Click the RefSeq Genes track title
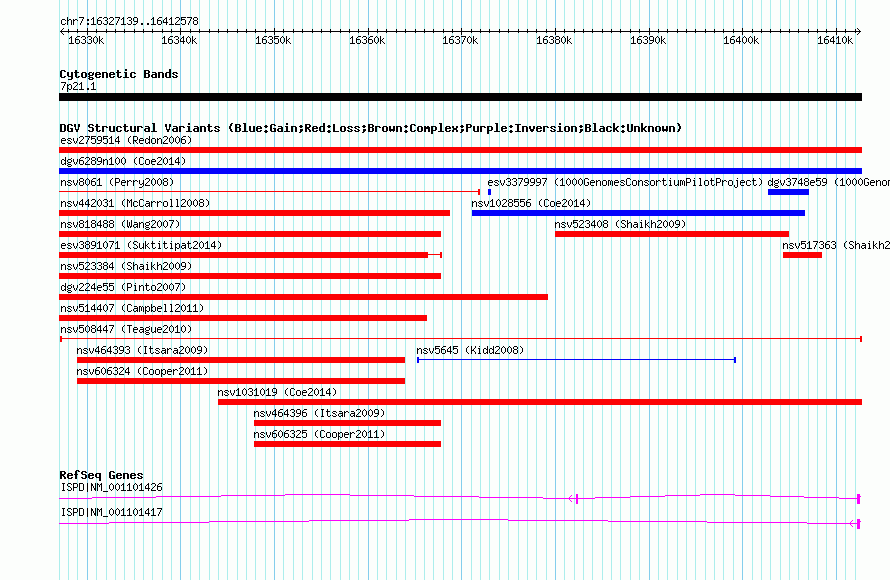 [102, 475]
